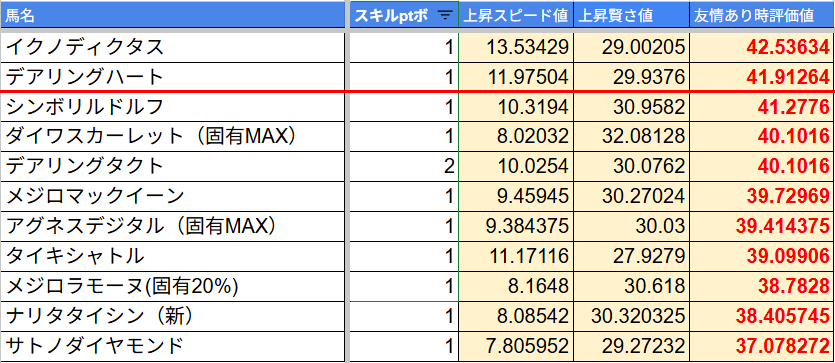Image resolution: width=835 pixels, height=363 pixels.
Task: Select the アグネスデジタル(固有MAX) cell
Action: pyautogui.click(x=173, y=226)
